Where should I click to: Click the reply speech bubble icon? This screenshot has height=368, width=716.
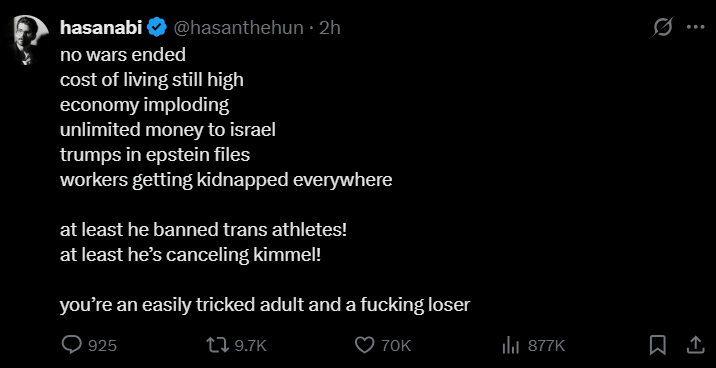pyautogui.click(x=71, y=345)
